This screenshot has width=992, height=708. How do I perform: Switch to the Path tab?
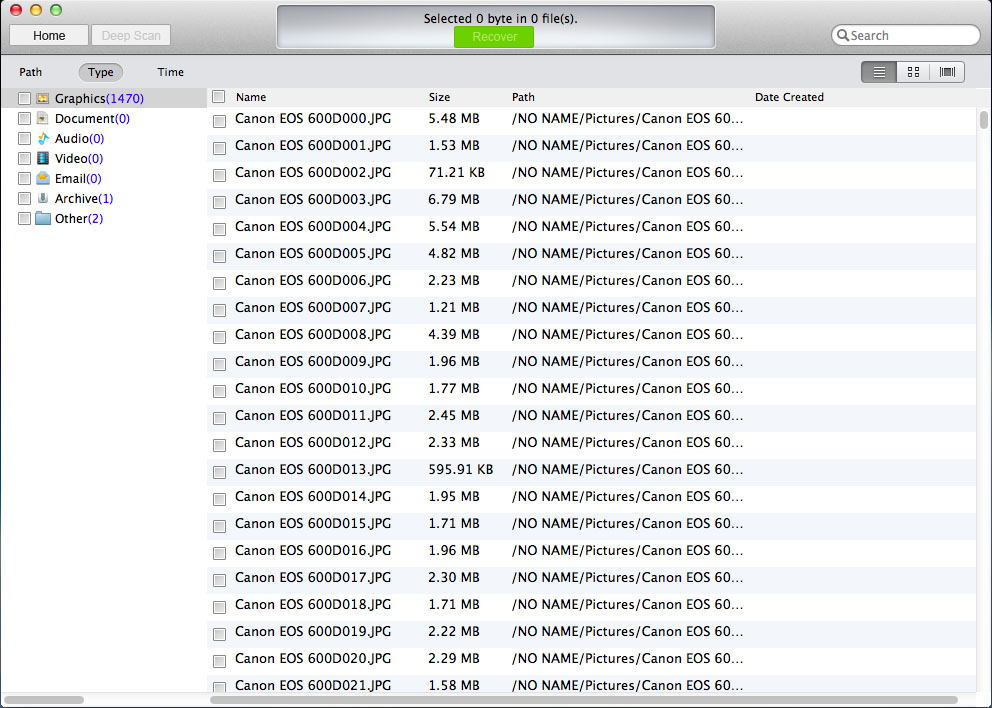[30, 72]
